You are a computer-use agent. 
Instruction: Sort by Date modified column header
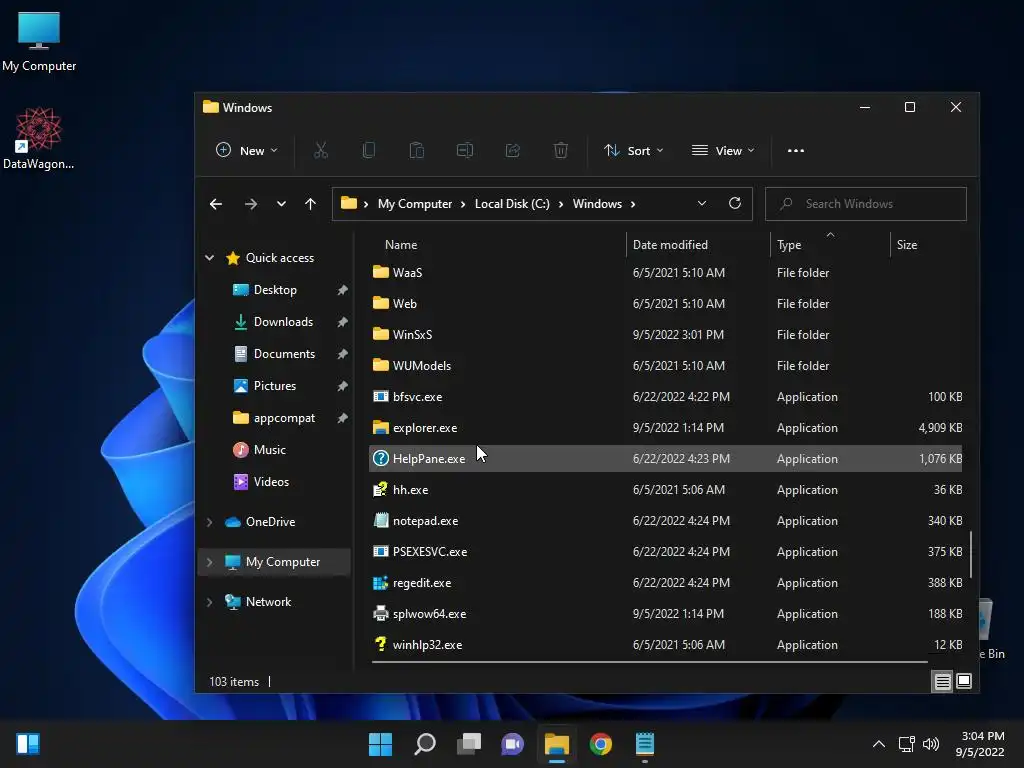(x=670, y=245)
